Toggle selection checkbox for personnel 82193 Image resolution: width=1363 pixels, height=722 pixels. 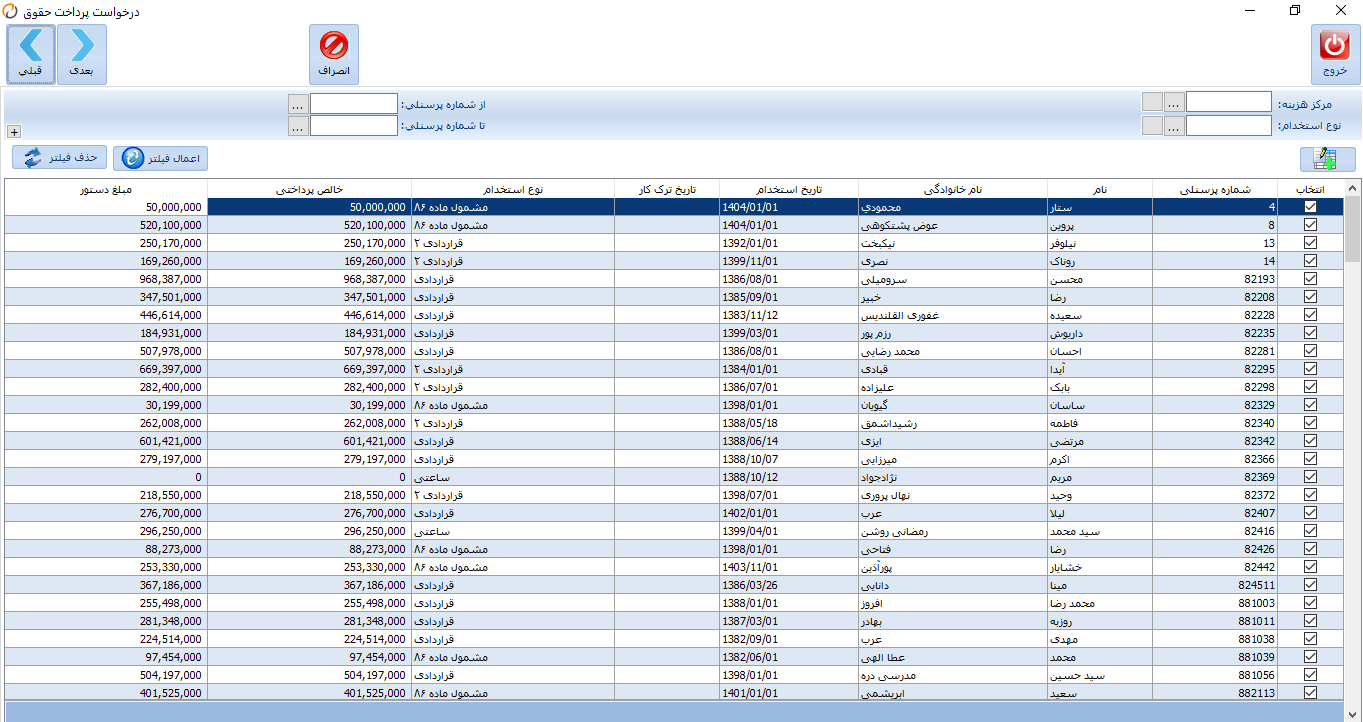point(1310,279)
